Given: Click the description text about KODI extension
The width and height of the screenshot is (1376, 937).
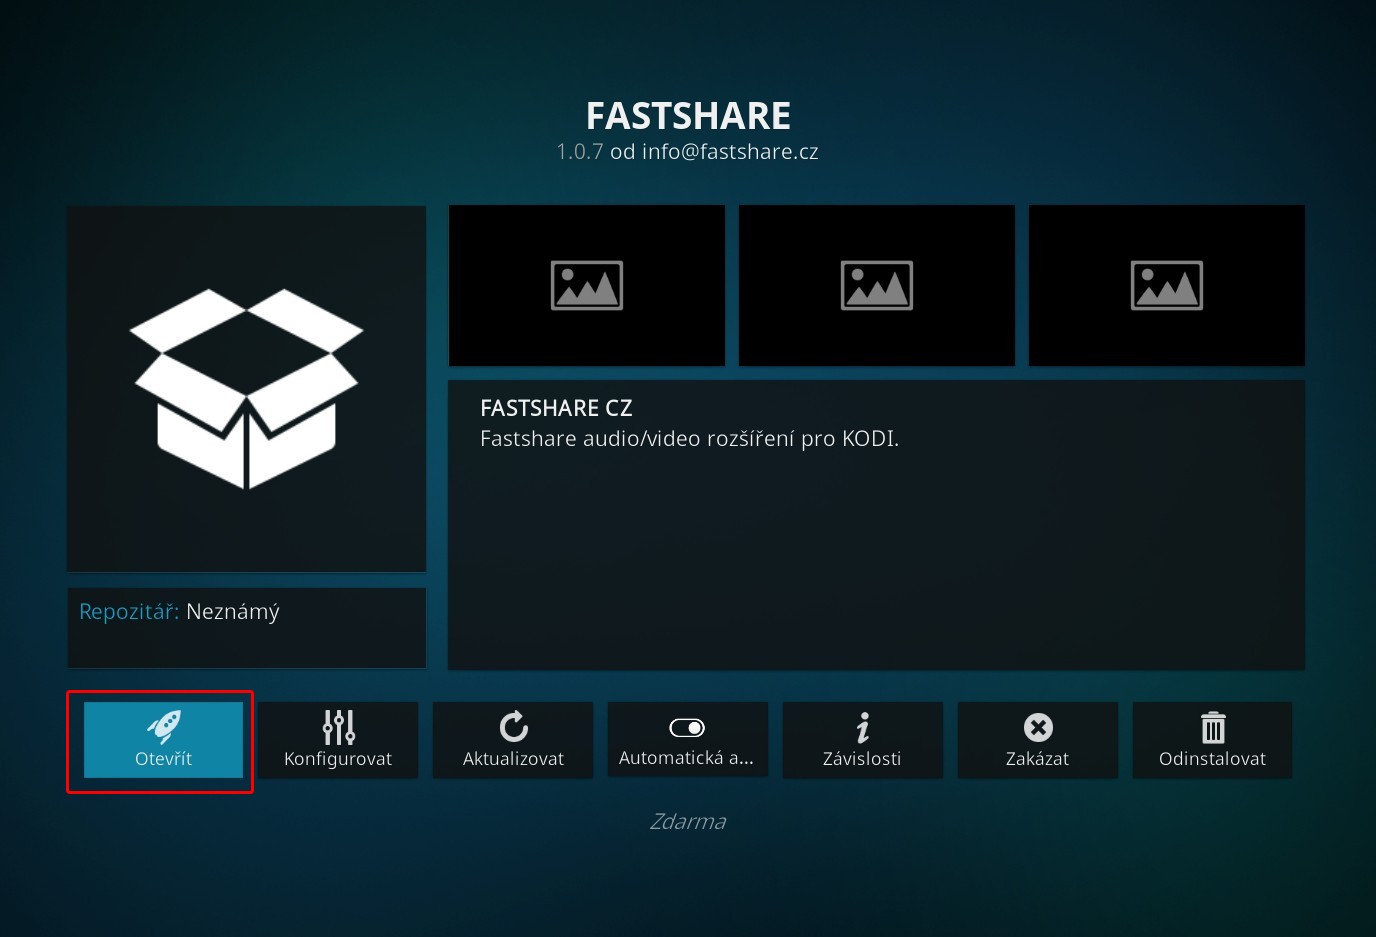Looking at the screenshot, I should 689,439.
